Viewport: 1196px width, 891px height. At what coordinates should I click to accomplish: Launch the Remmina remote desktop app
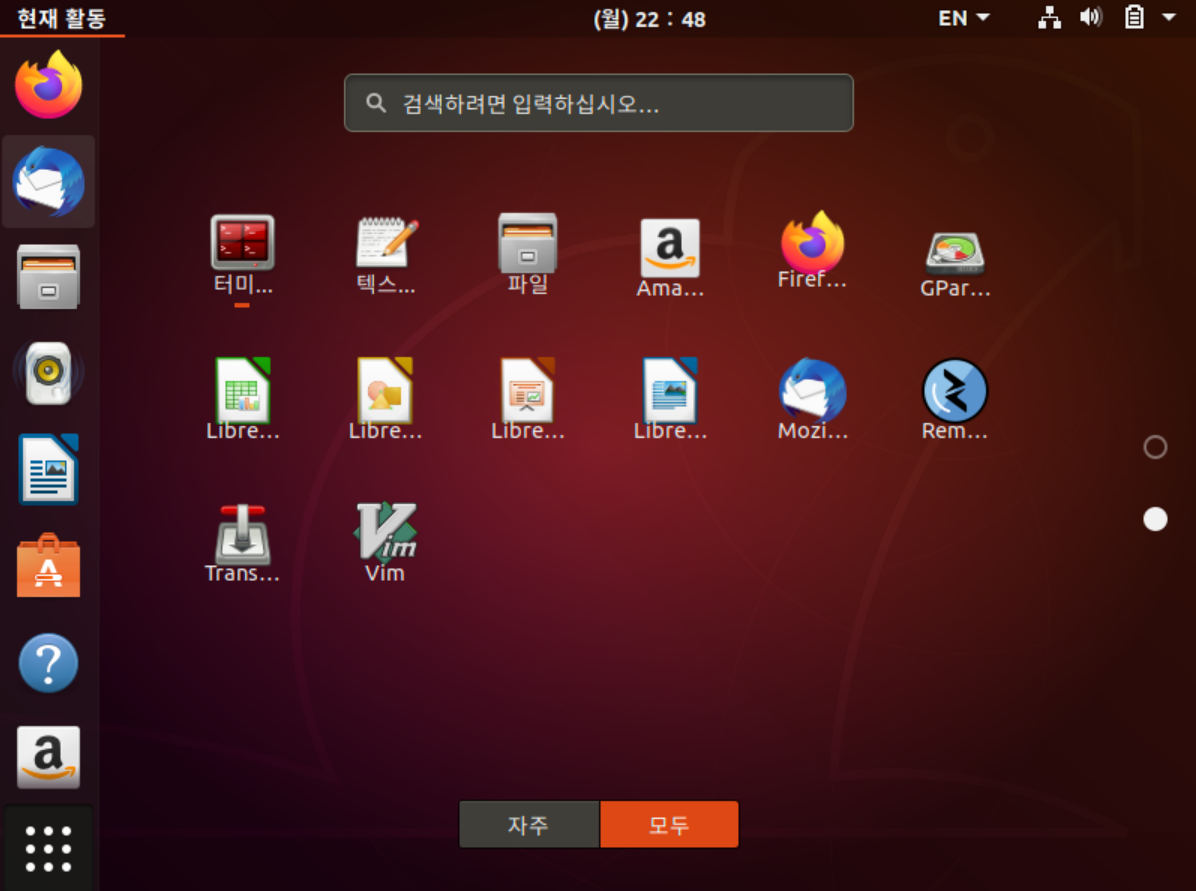pyautogui.click(x=955, y=398)
